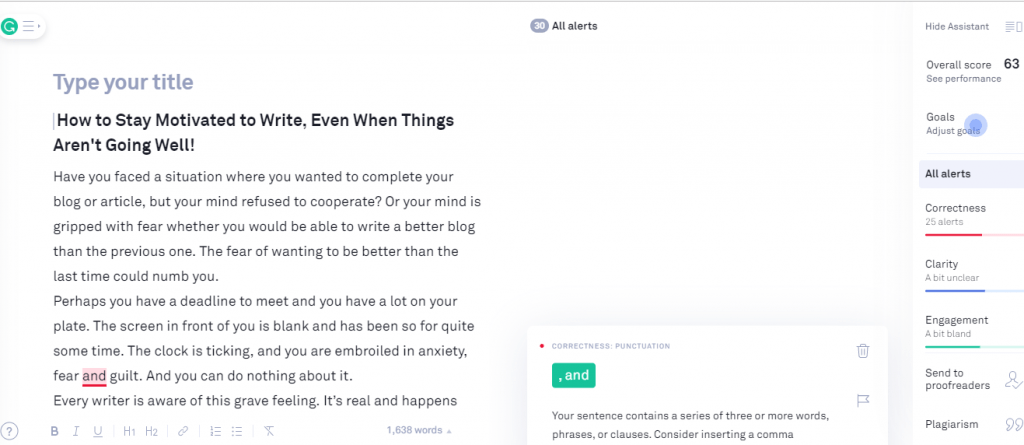
Task: Hide the Assistant panel
Action: point(957,26)
